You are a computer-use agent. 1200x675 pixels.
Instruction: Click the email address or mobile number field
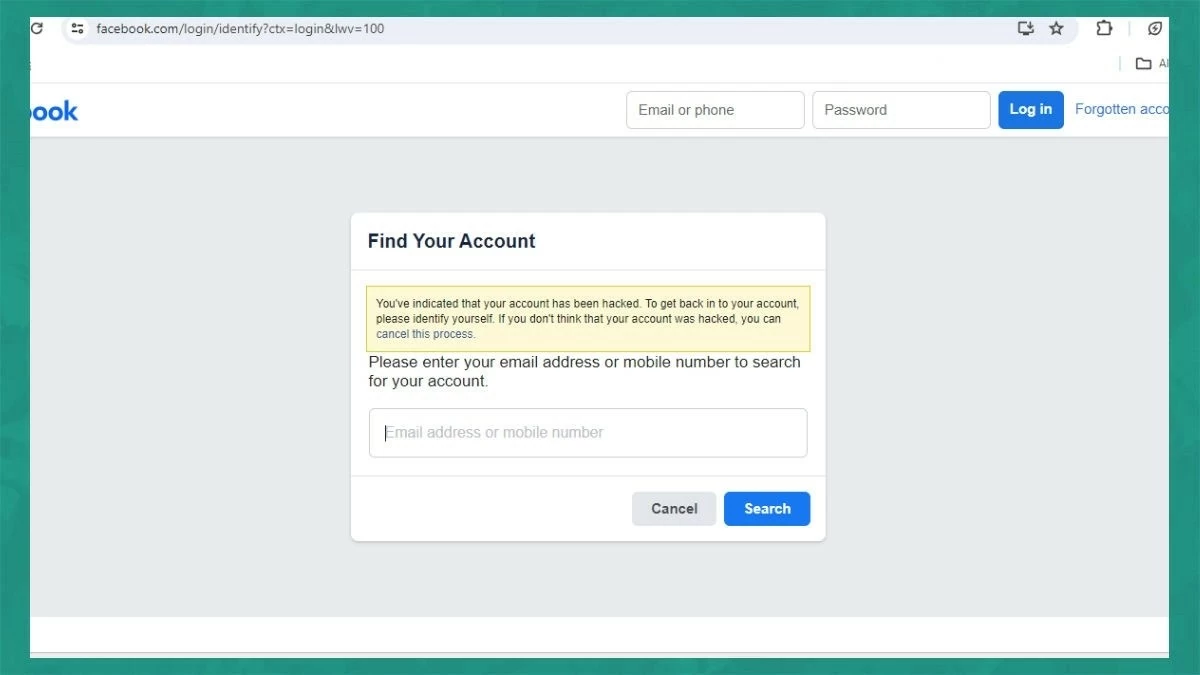587,432
